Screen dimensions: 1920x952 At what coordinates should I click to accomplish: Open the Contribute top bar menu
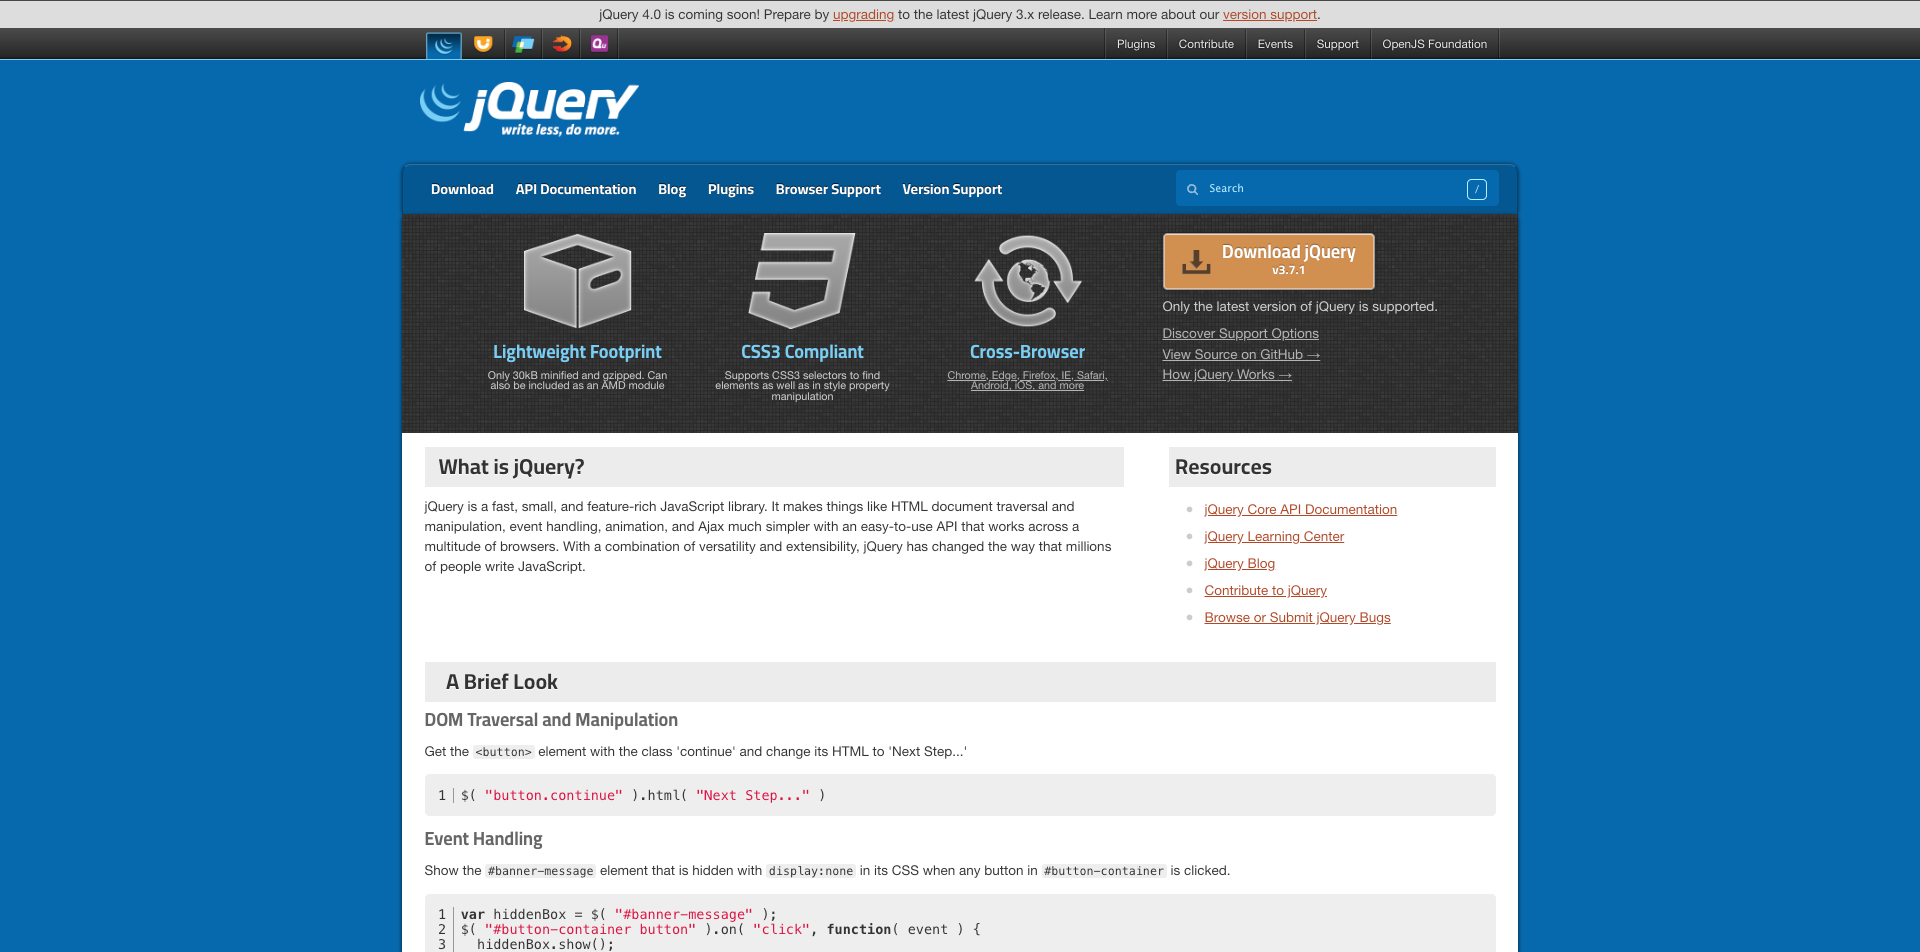pos(1206,44)
